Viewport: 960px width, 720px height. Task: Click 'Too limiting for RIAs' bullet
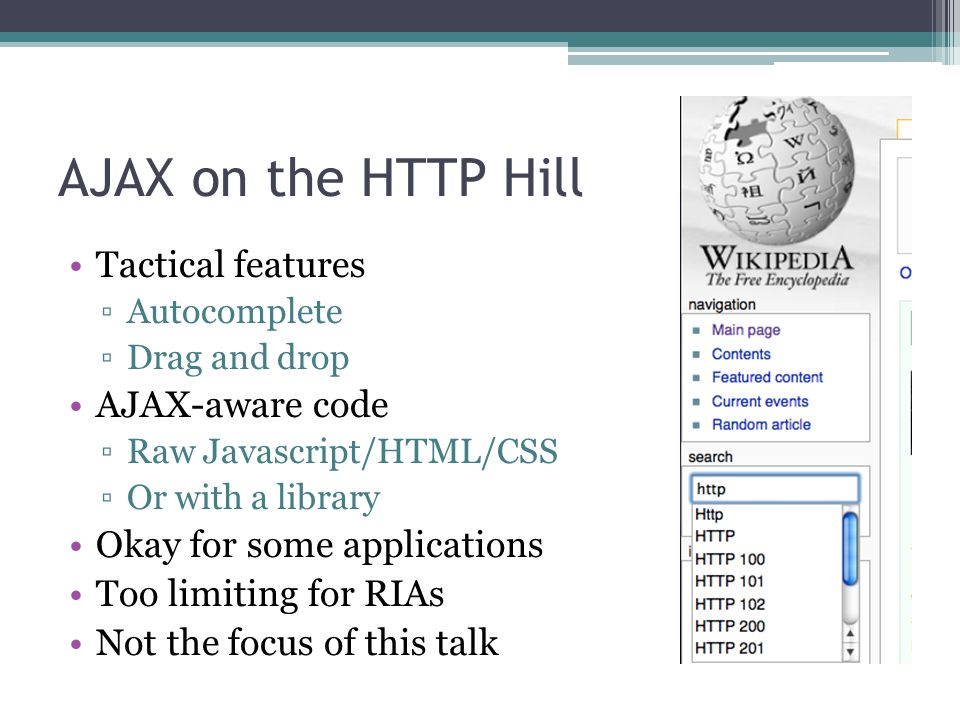269,593
